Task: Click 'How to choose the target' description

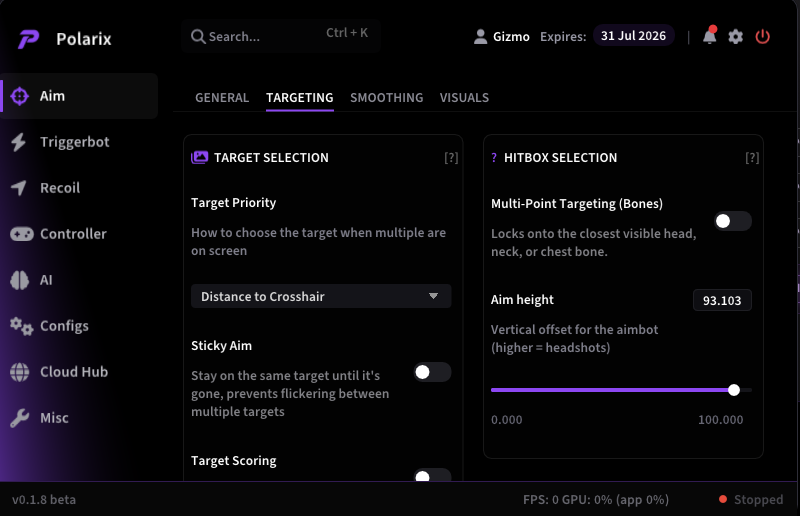Action: [x=318, y=241]
